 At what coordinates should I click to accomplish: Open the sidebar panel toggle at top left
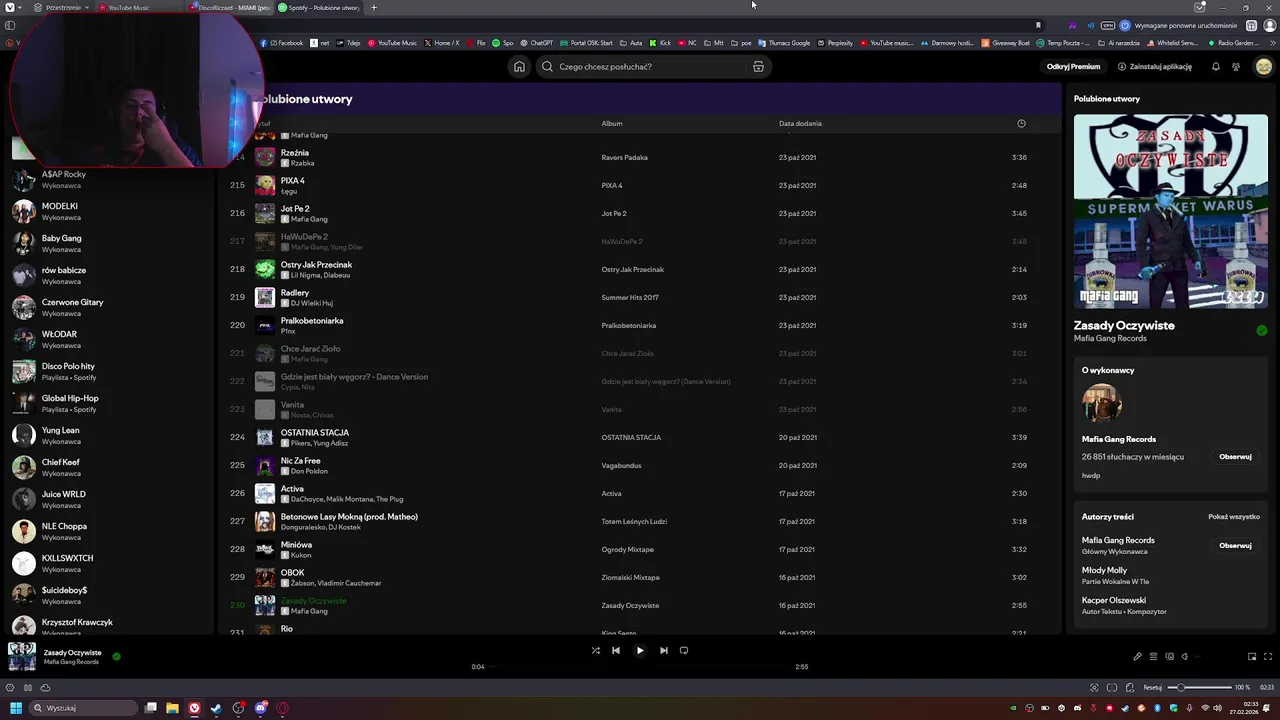(x=10, y=25)
